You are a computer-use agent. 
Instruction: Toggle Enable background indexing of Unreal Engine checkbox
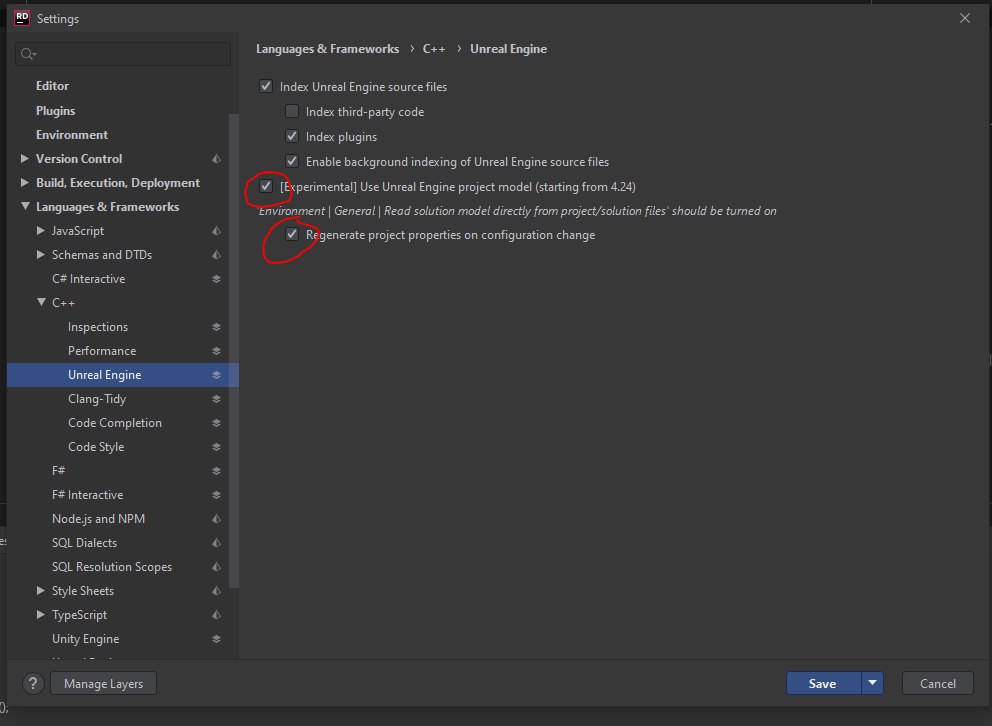point(292,161)
